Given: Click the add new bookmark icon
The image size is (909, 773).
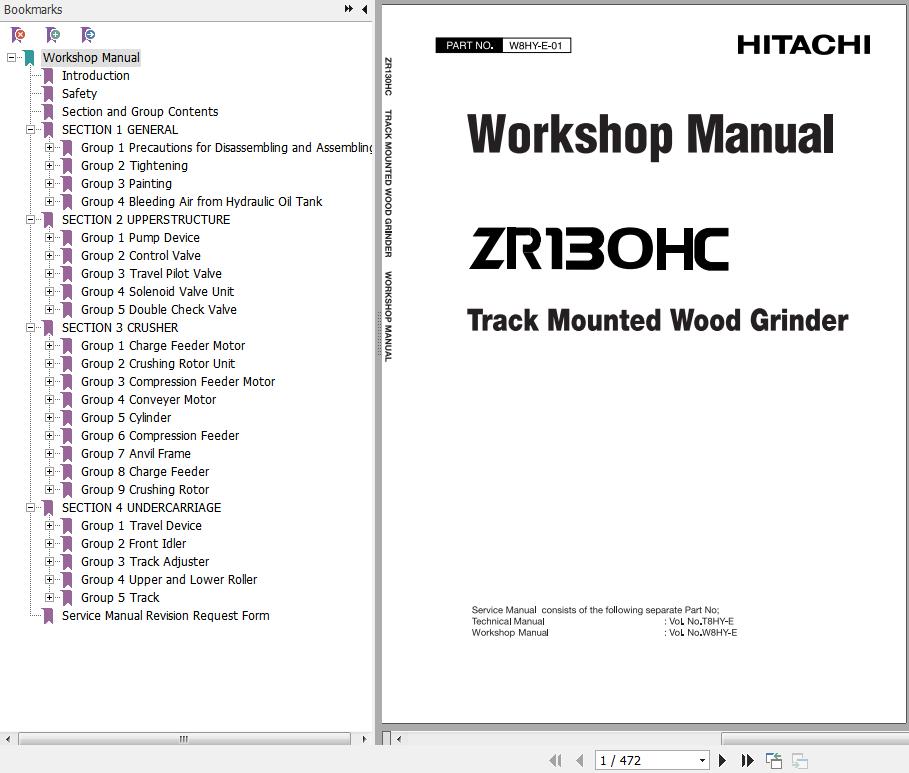Looking at the screenshot, I should pos(53,35).
